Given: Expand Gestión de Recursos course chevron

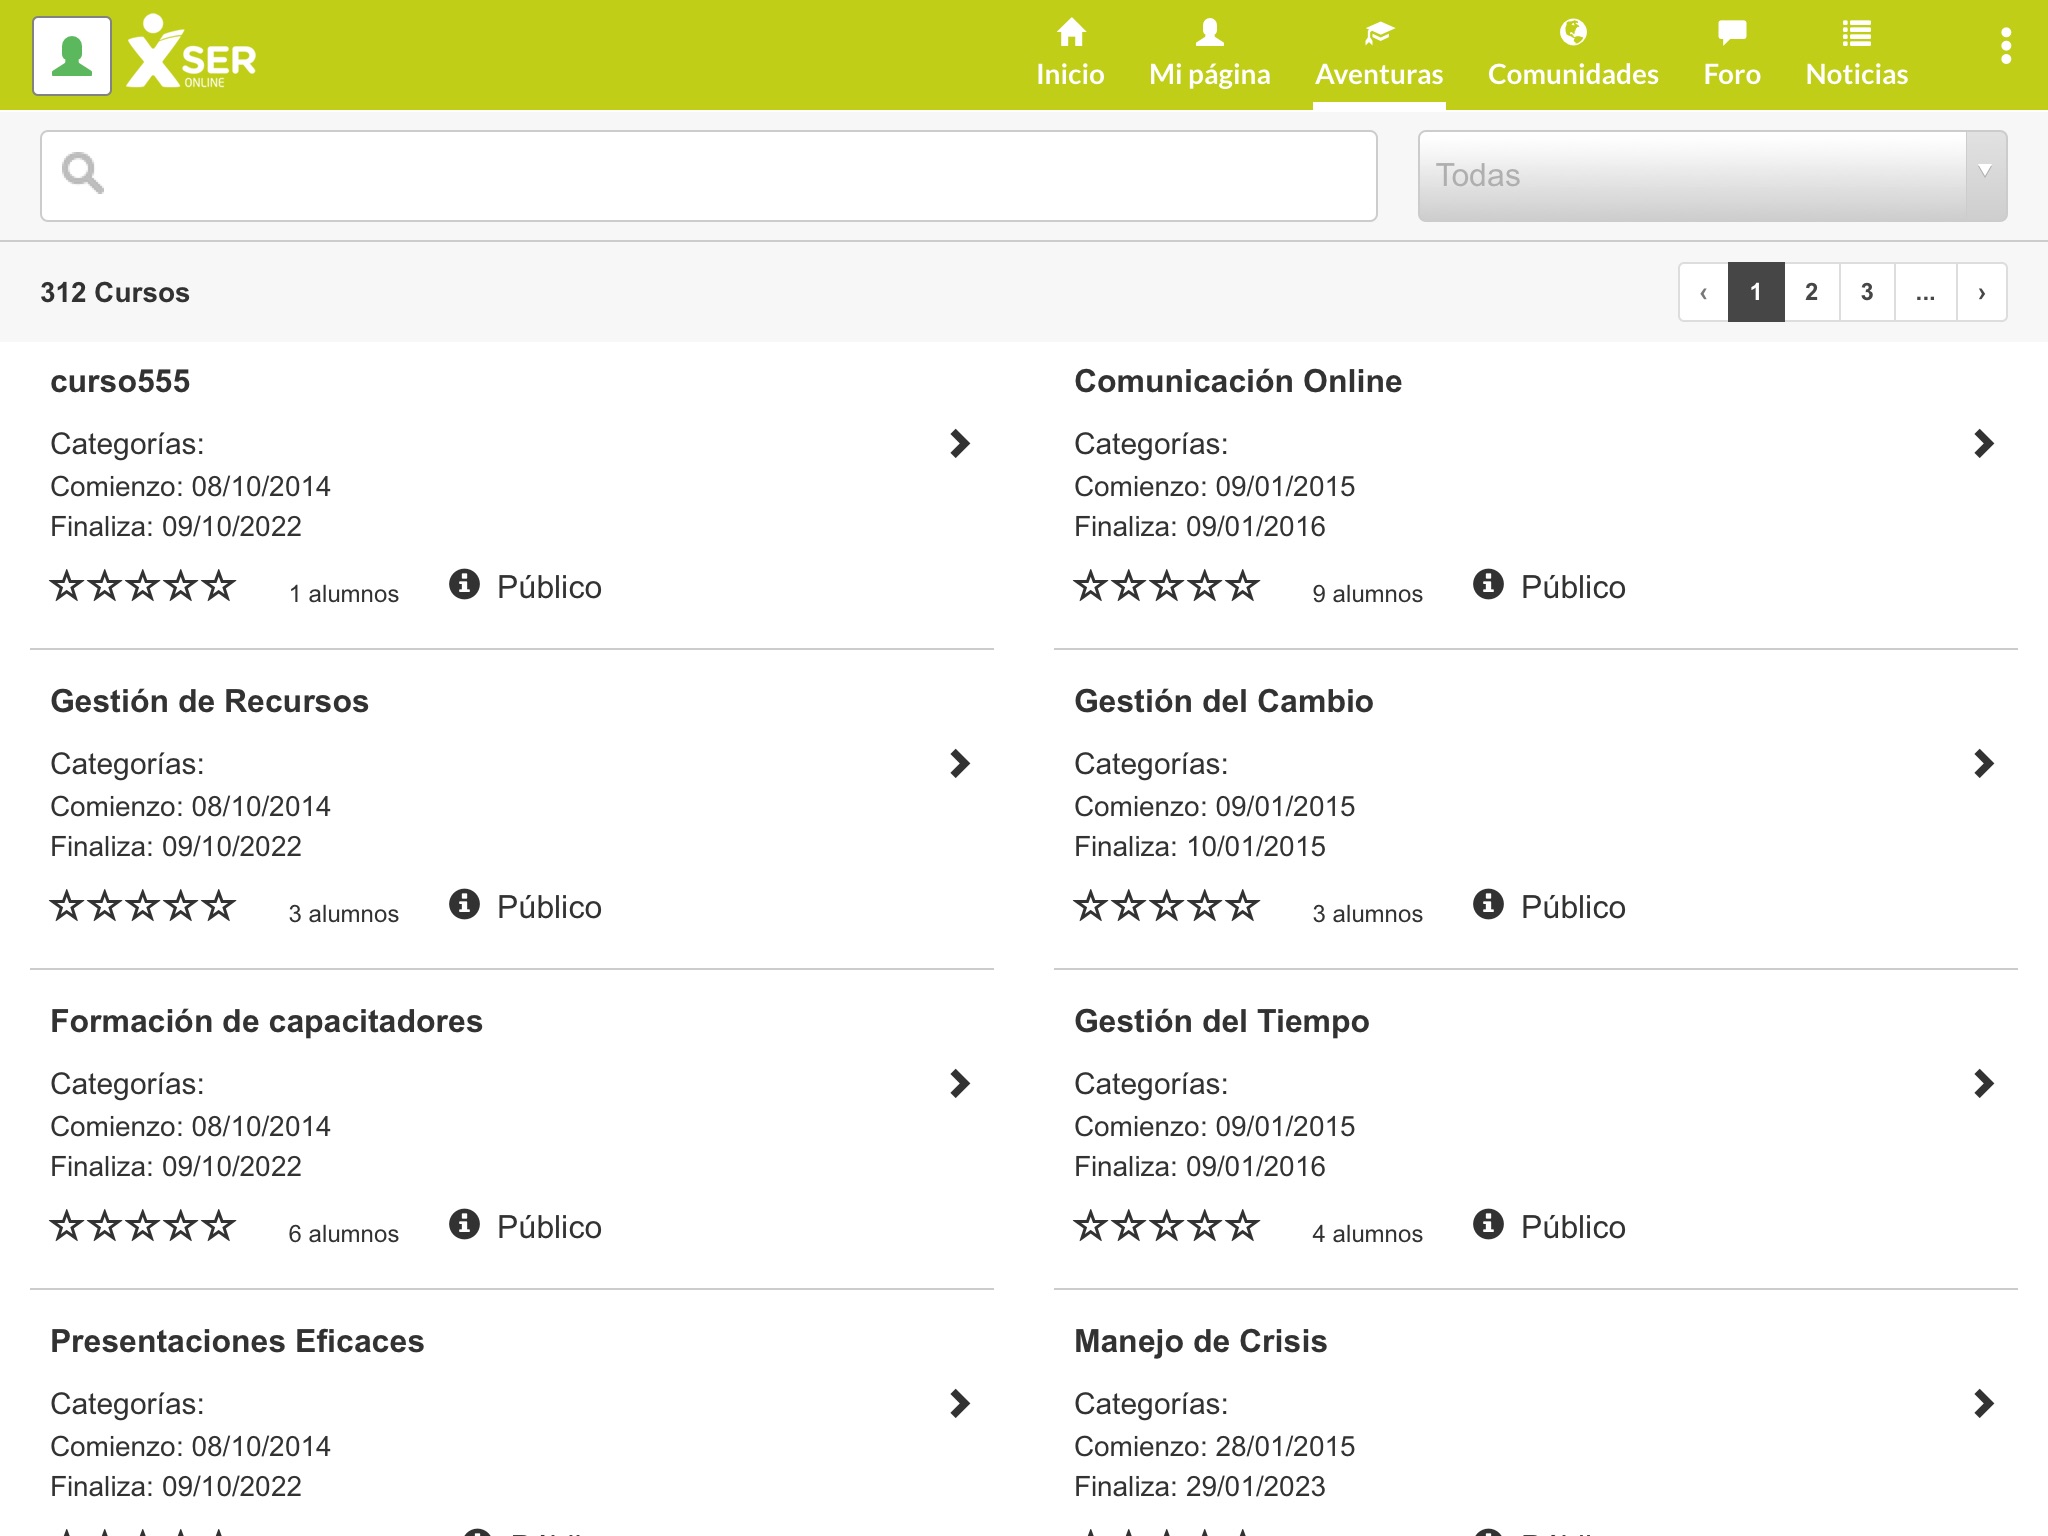Looking at the screenshot, I should click(960, 764).
